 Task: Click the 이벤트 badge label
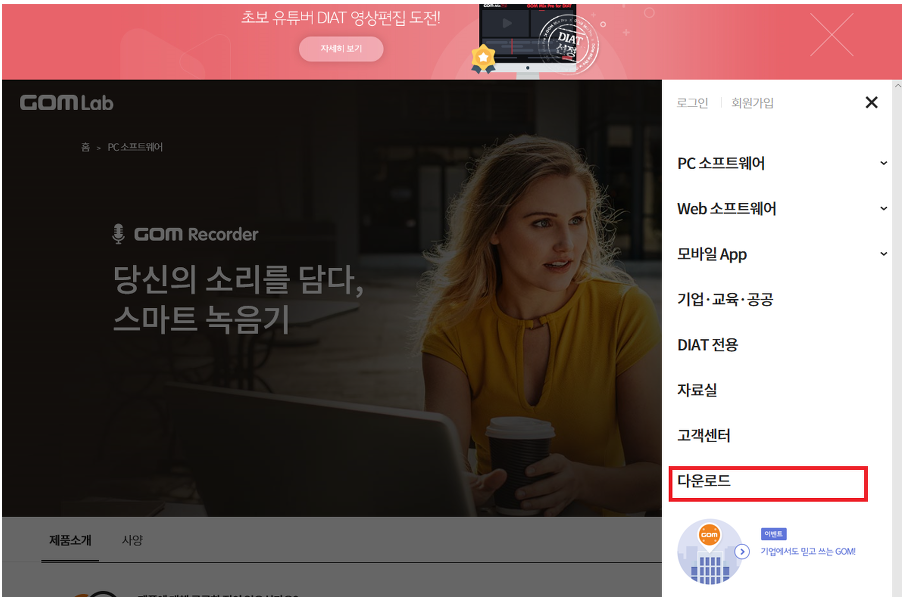pyautogui.click(x=774, y=534)
